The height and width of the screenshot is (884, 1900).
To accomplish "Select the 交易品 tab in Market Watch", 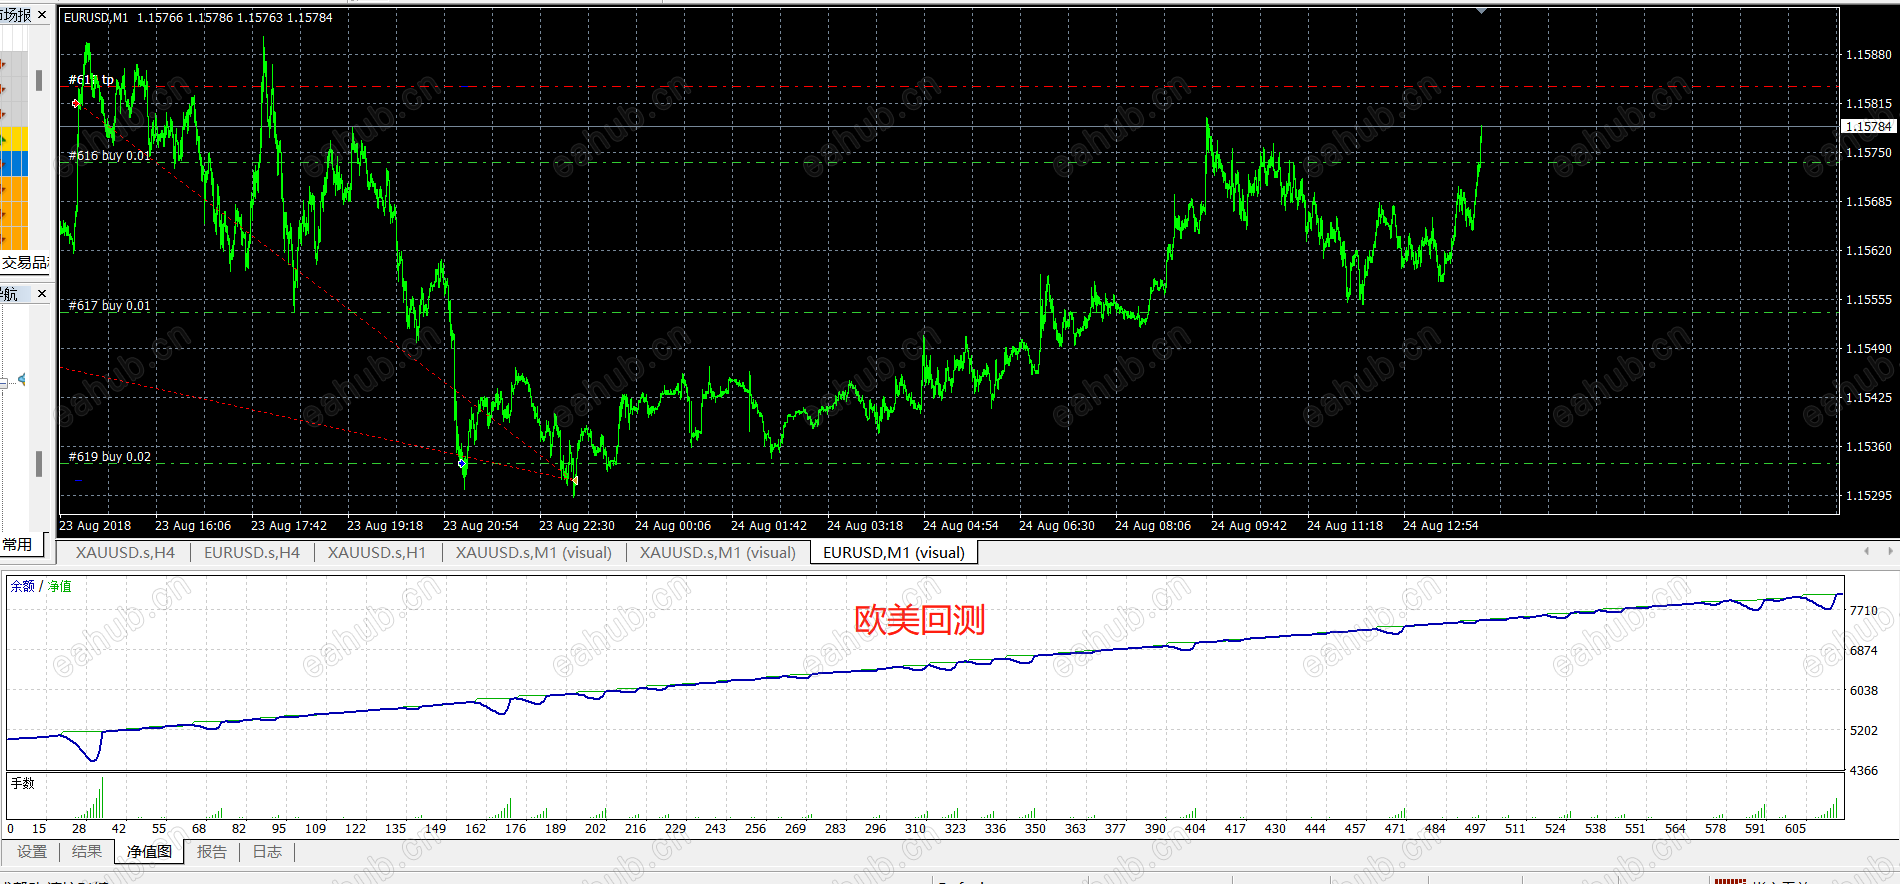I will [x=25, y=263].
